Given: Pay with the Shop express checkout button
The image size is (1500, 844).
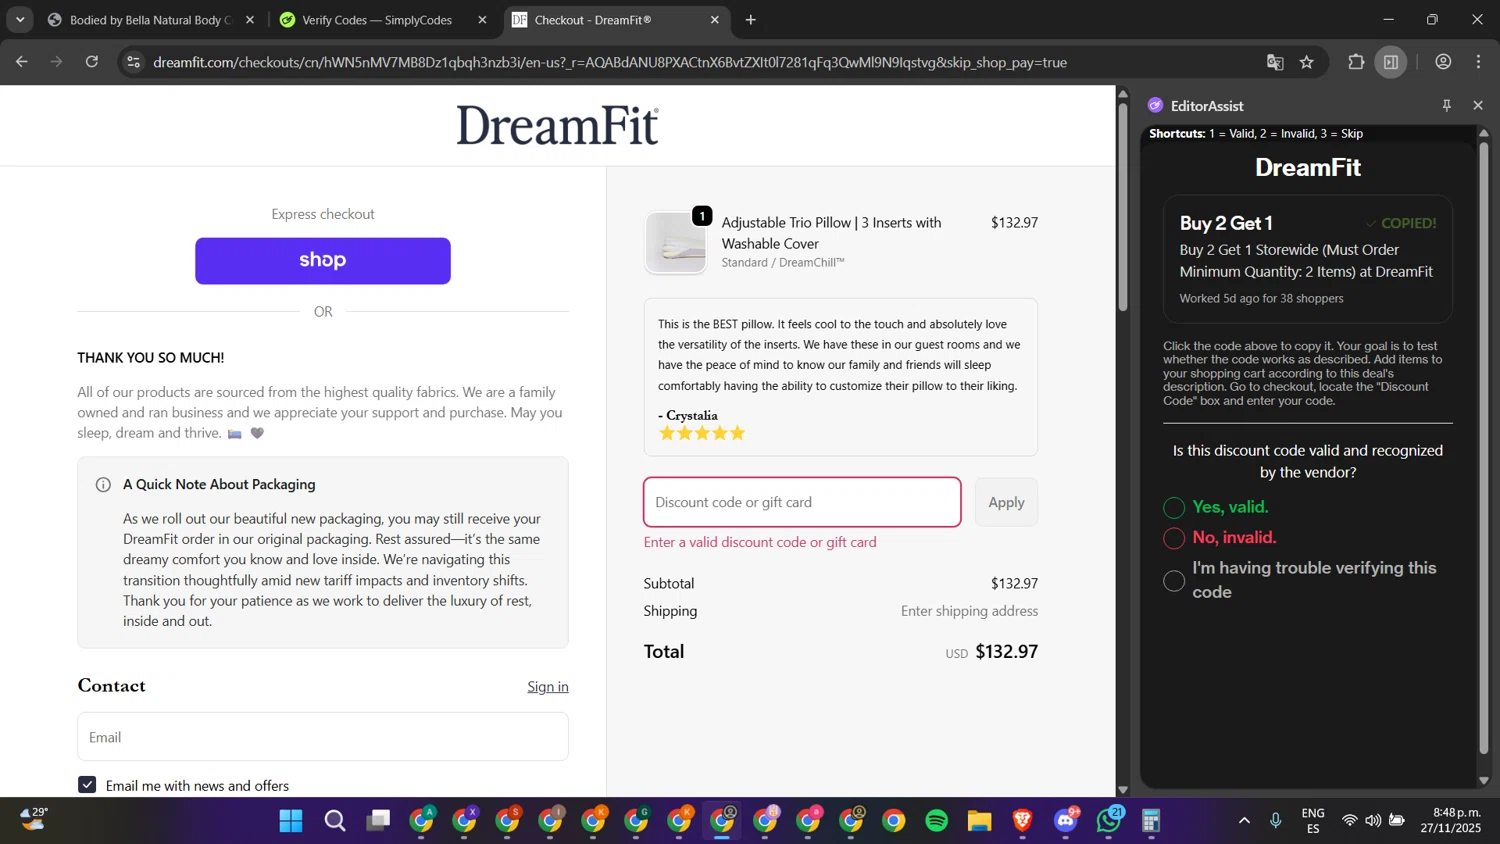Looking at the screenshot, I should pos(323,261).
